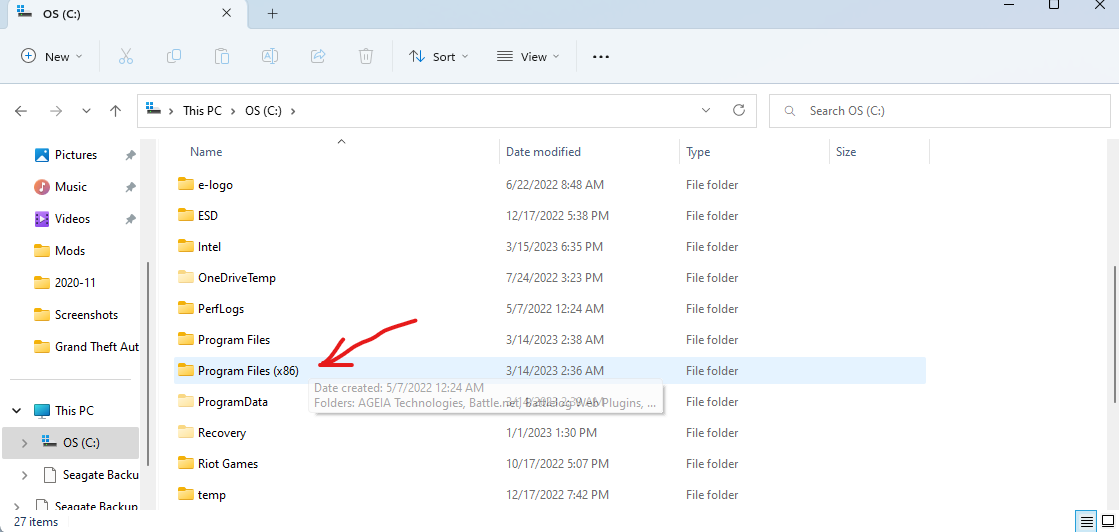1119x532 pixels.
Task: Open Screenshots folder in sidebar
Action: click(86, 315)
